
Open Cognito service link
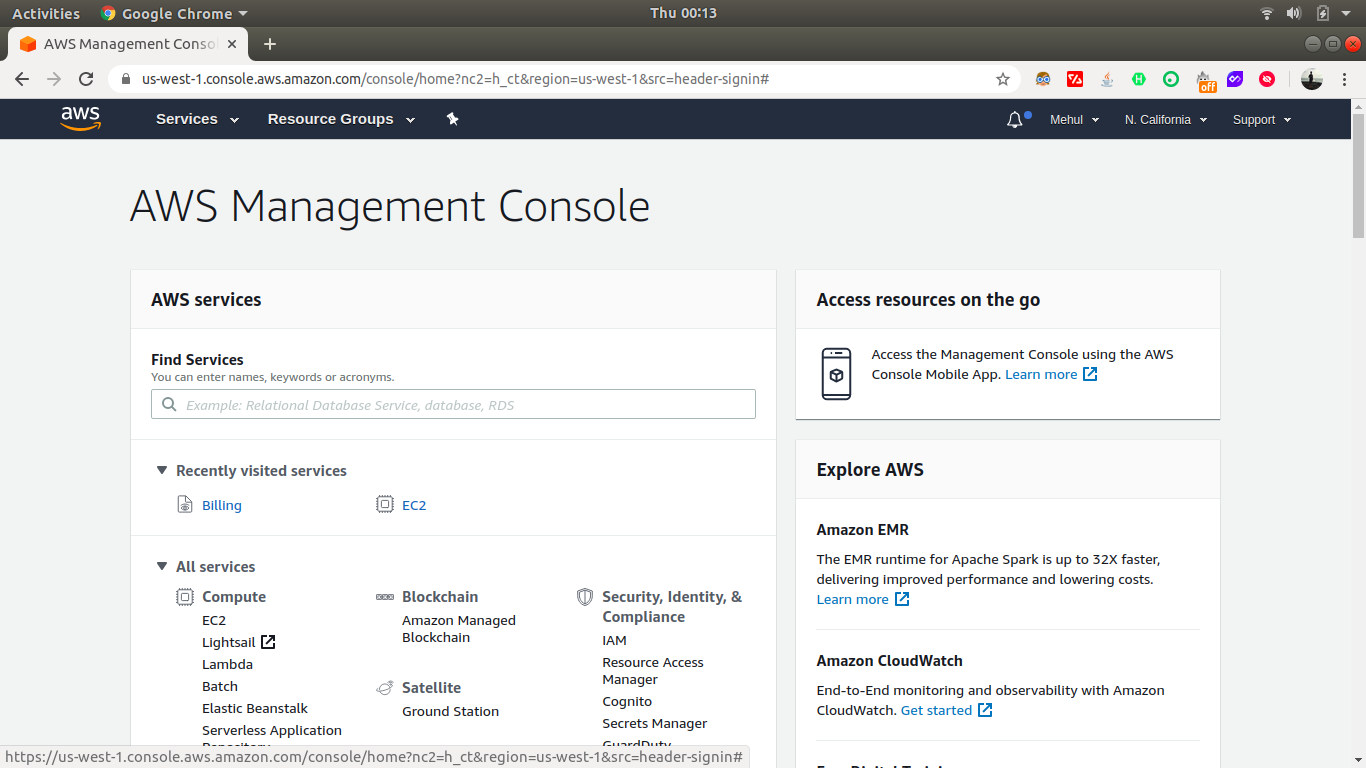point(627,701)
